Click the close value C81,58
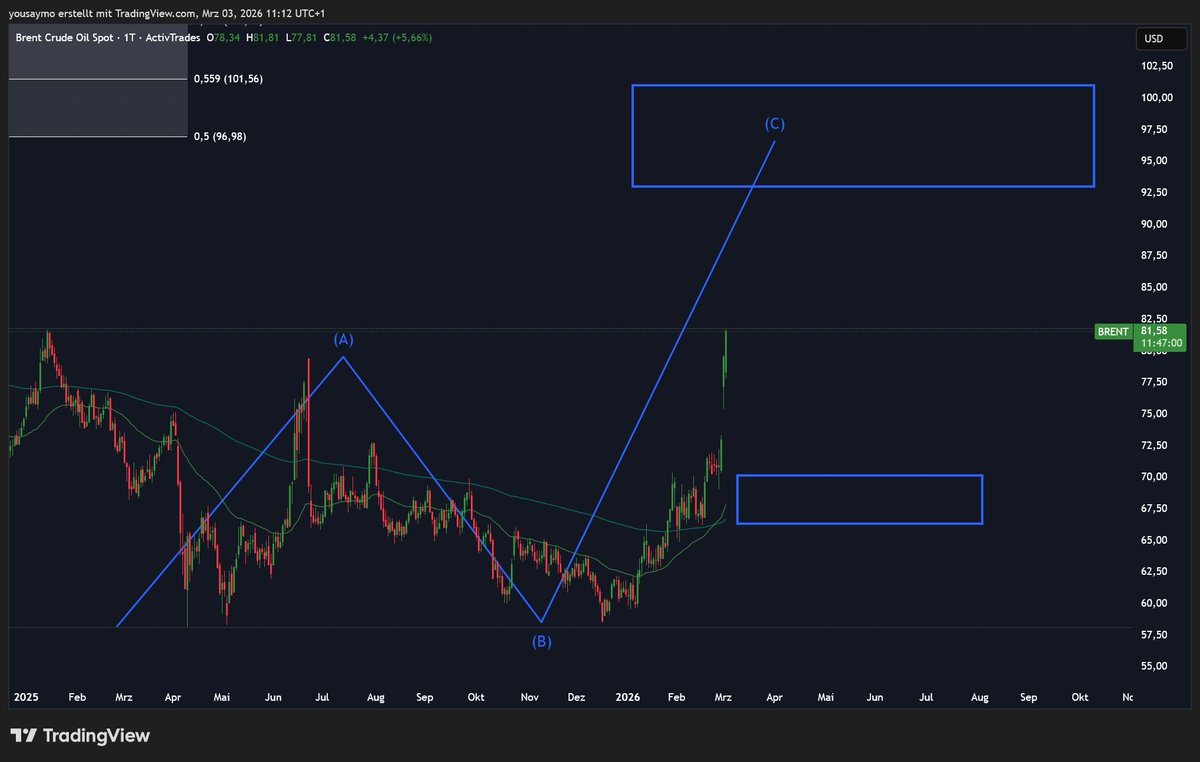 pos(339,37)
